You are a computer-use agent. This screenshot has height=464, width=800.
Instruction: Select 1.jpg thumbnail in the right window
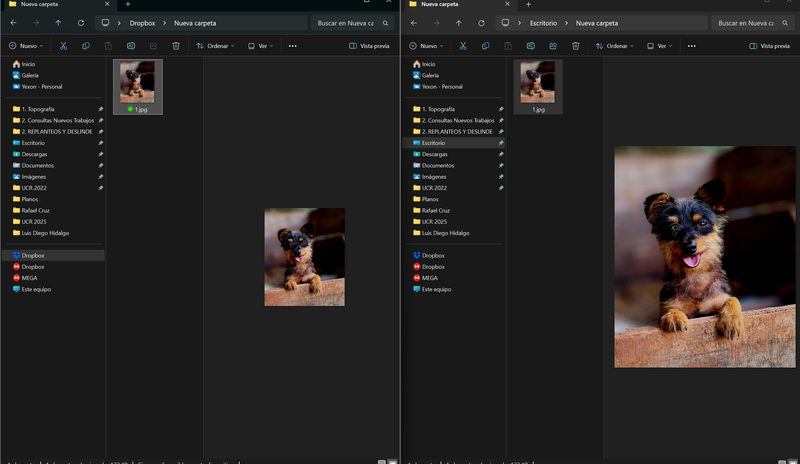tap(538, 84)
